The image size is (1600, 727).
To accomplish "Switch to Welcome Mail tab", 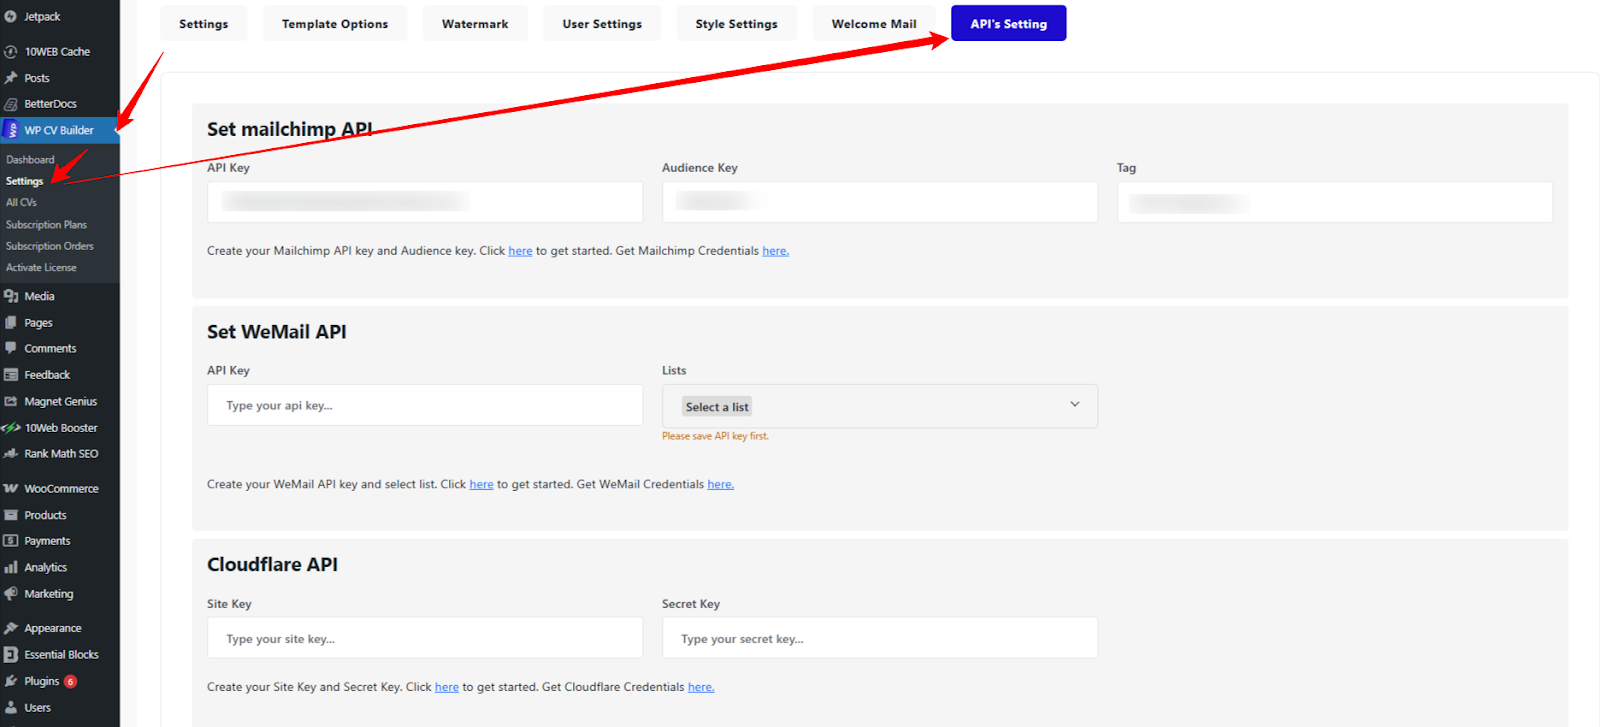I will click(874, 23).
